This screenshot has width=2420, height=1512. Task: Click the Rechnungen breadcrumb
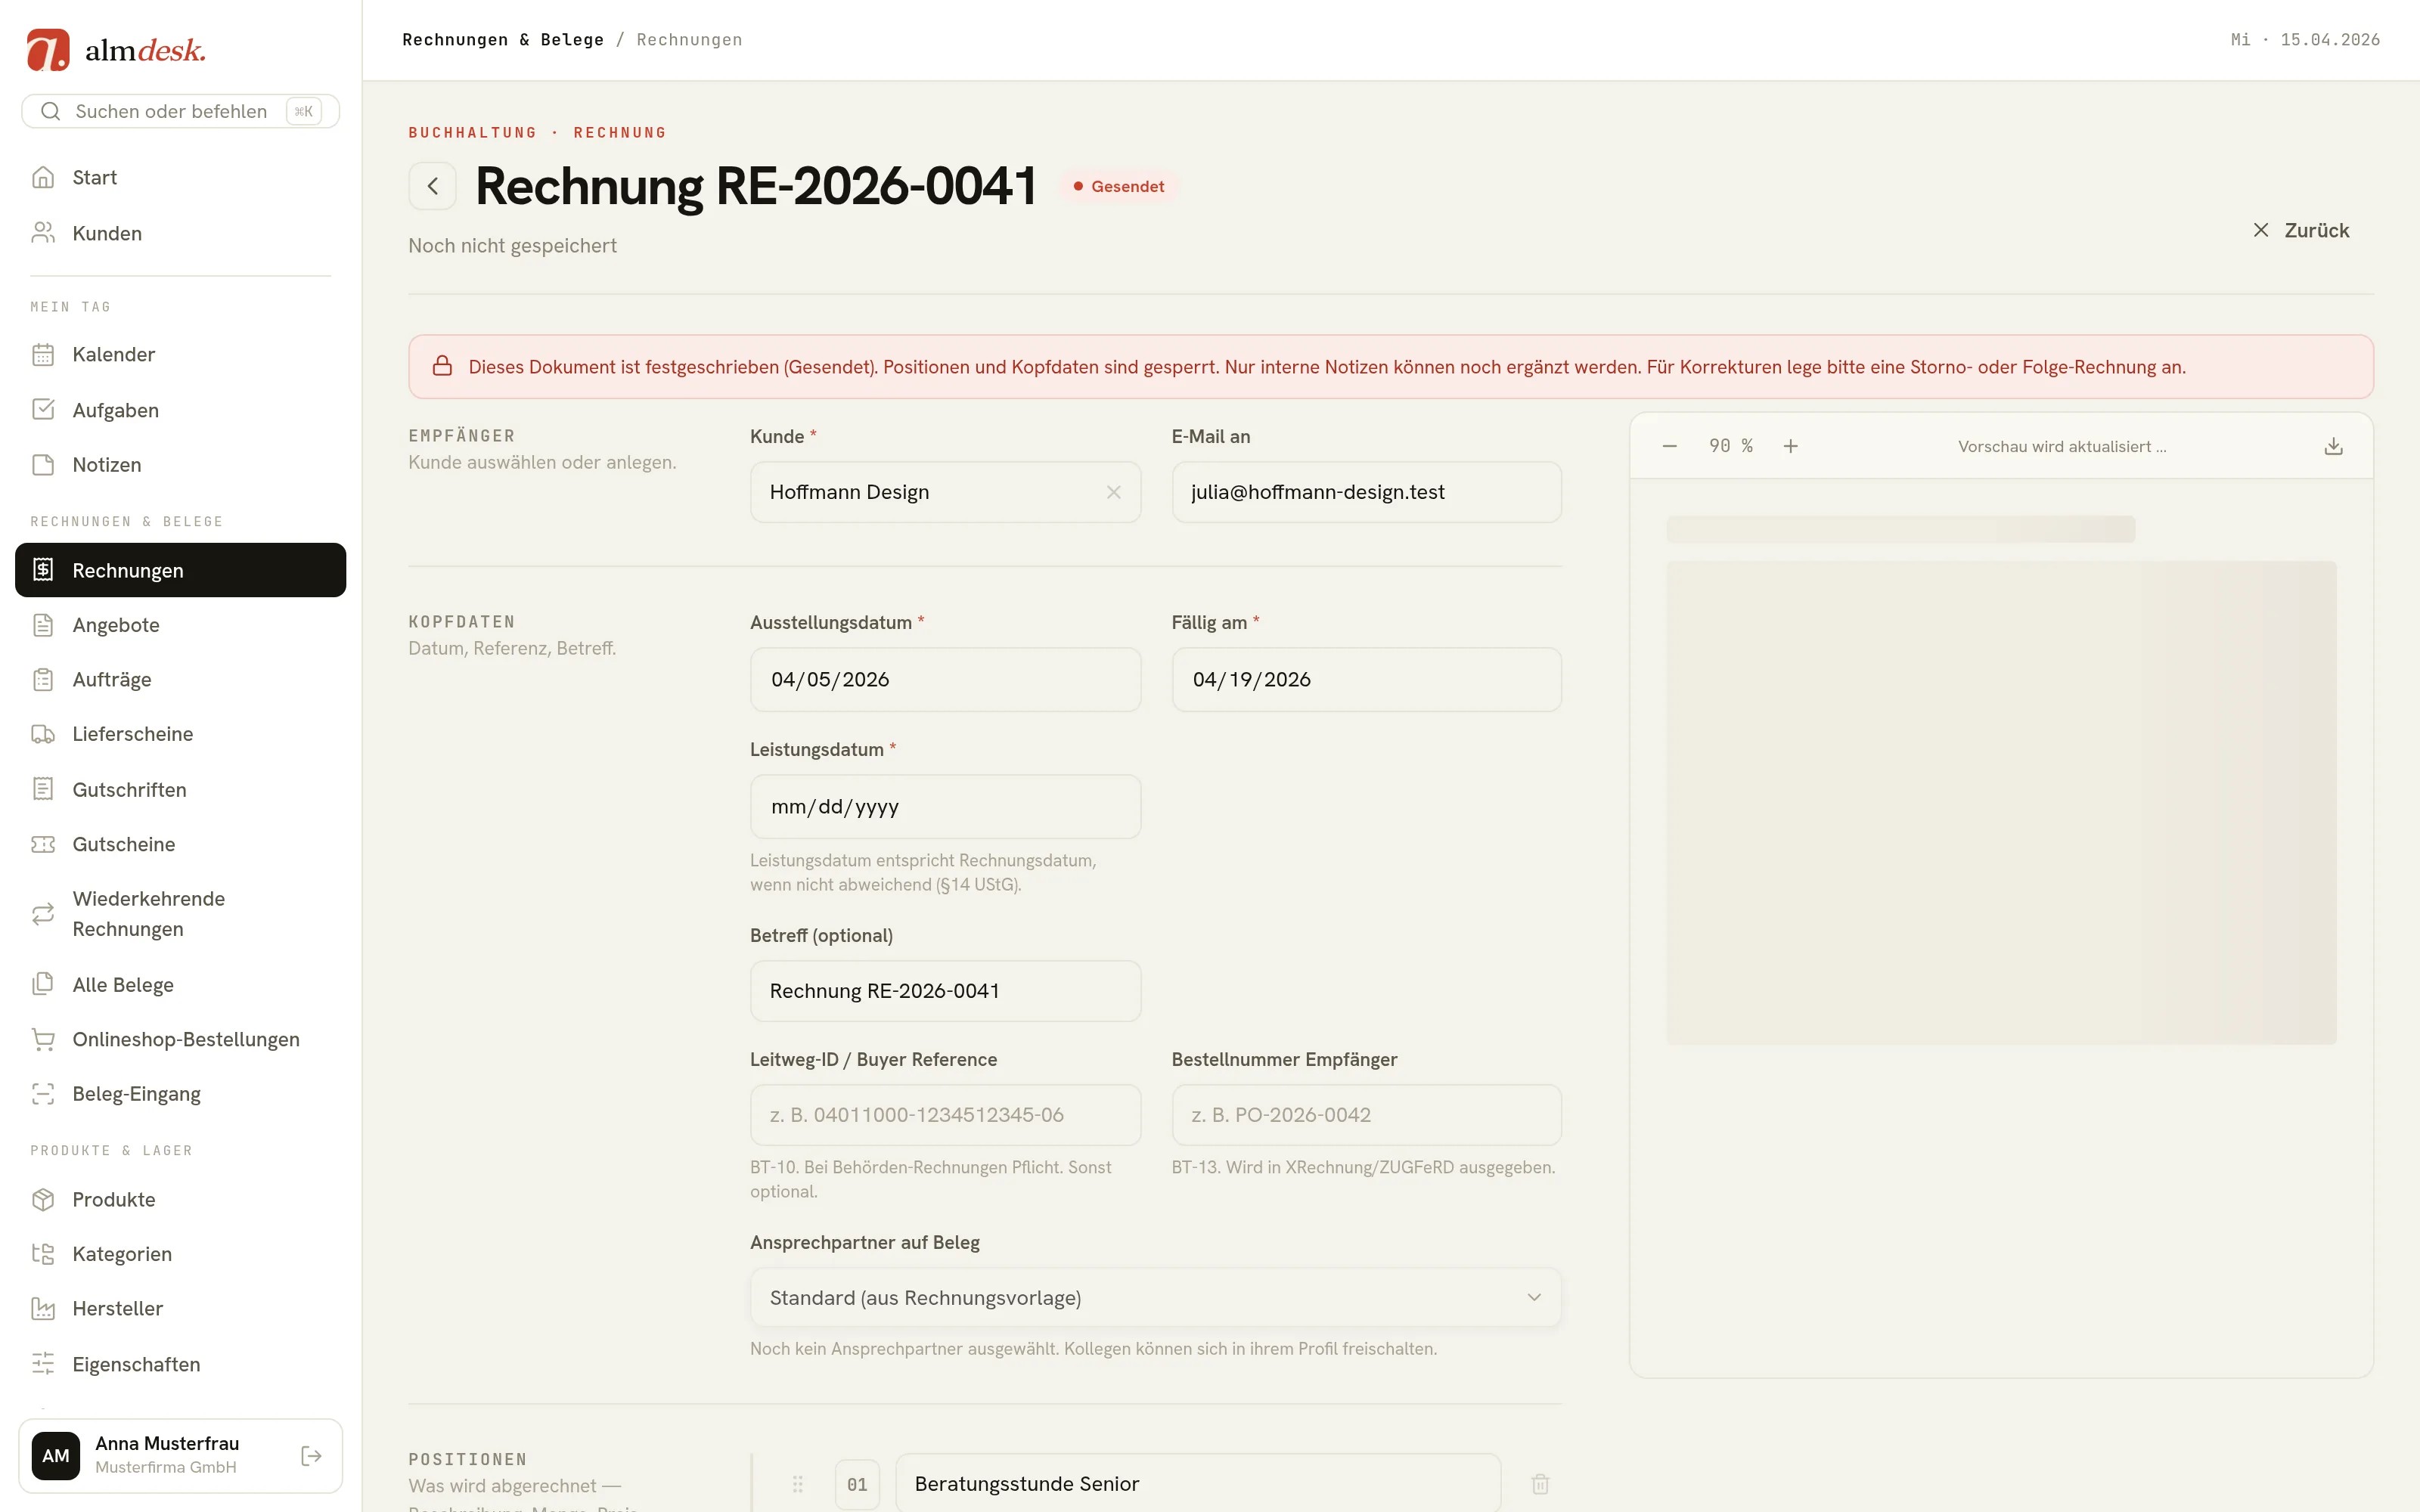[x=689, y=40]
